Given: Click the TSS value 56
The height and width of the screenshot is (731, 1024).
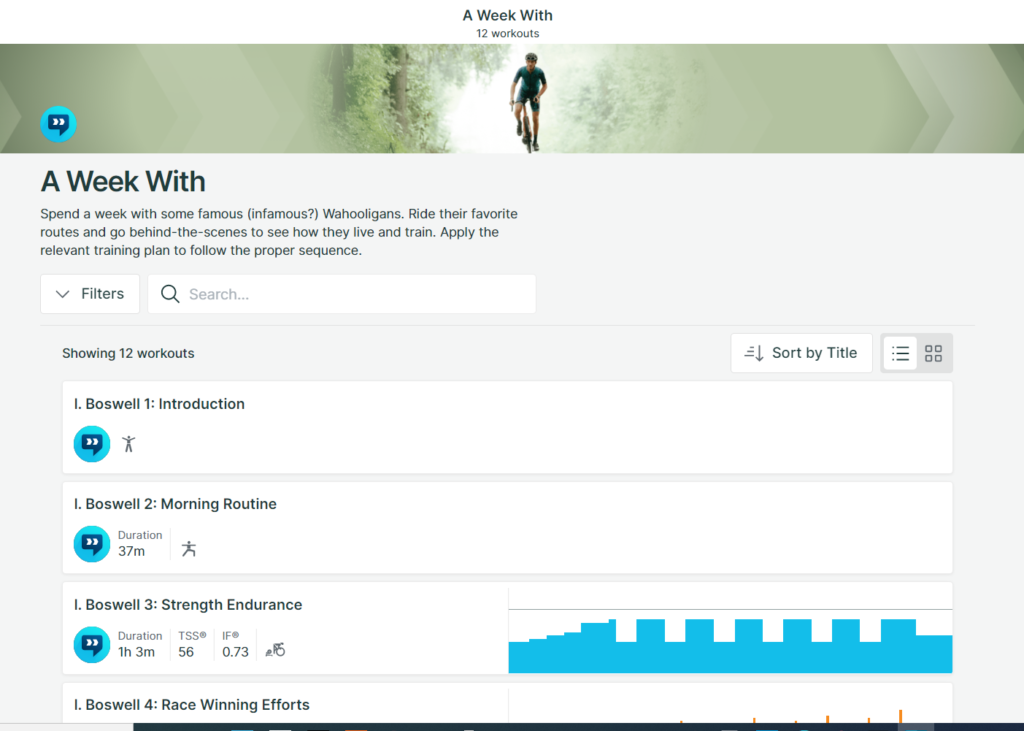Looking at the screenshot, I should coord(185,652).
